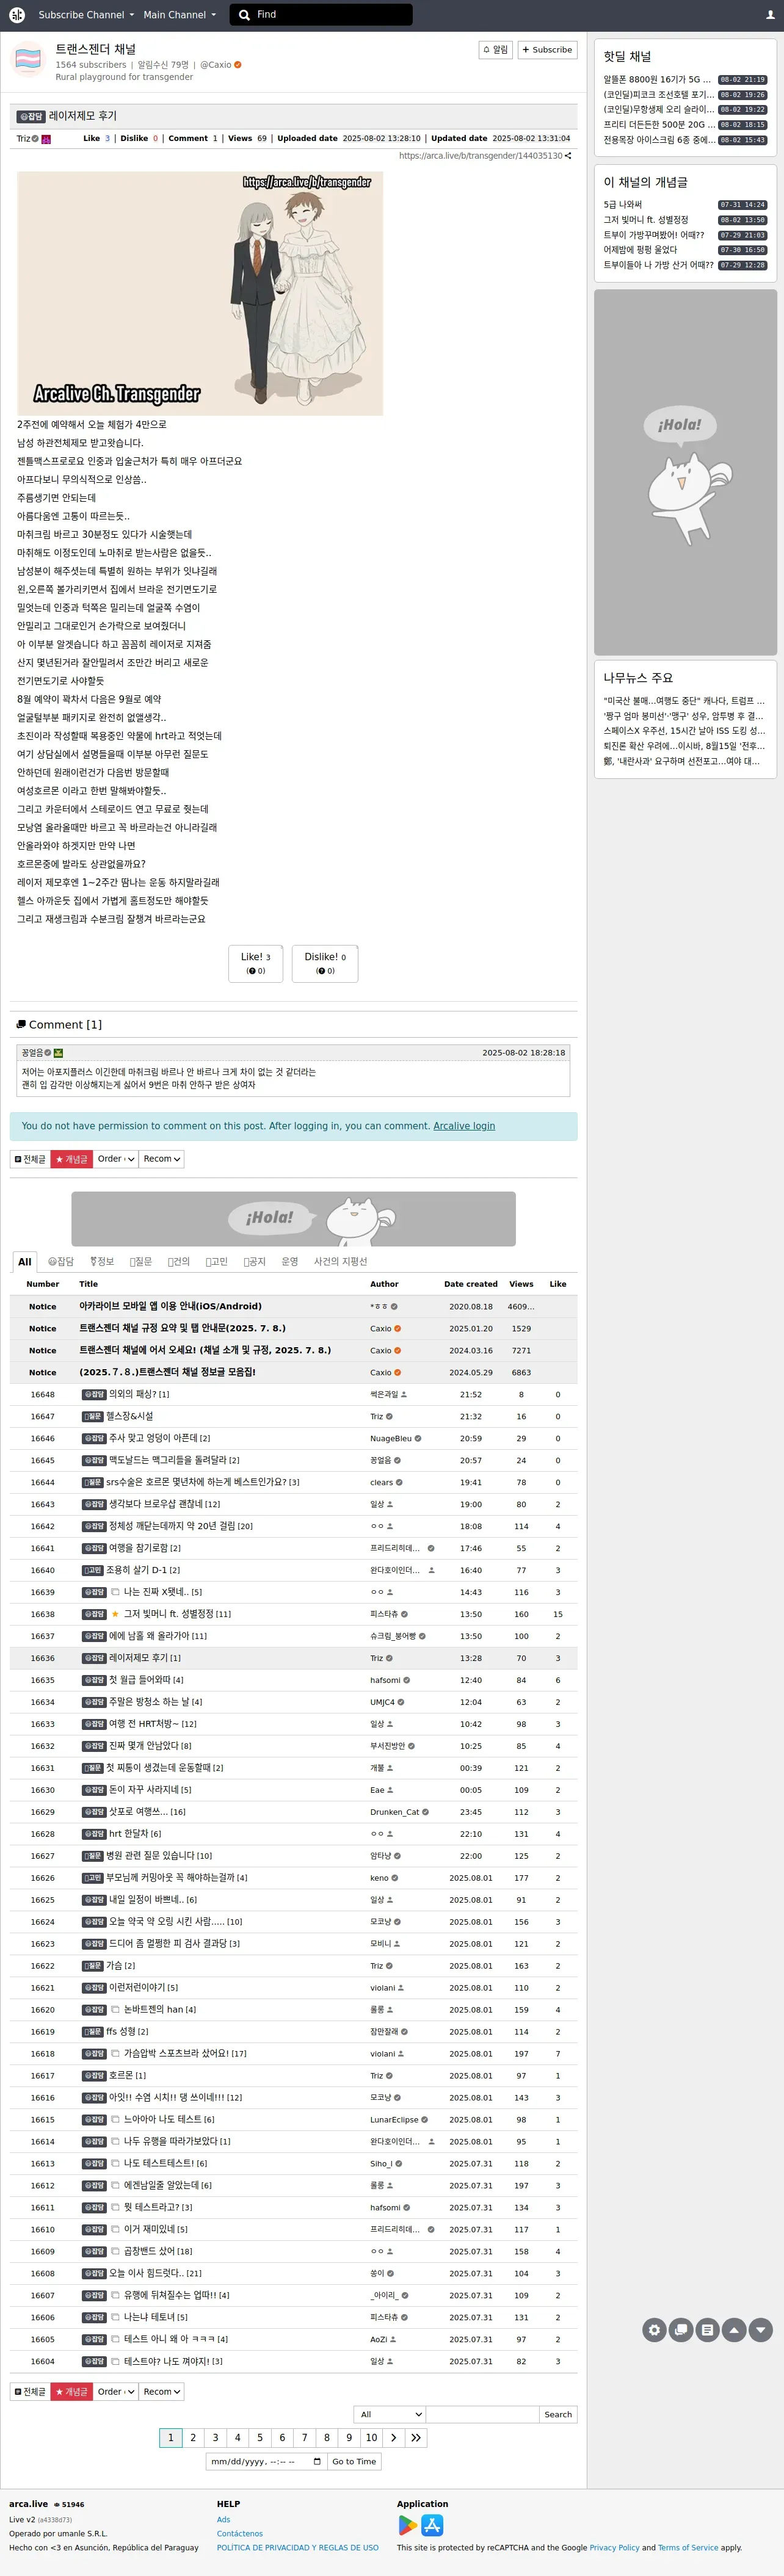Click the 트랜스젠더 채널 title
The height and width of the screenshot is (2576, 784).
tap(95, 49)
